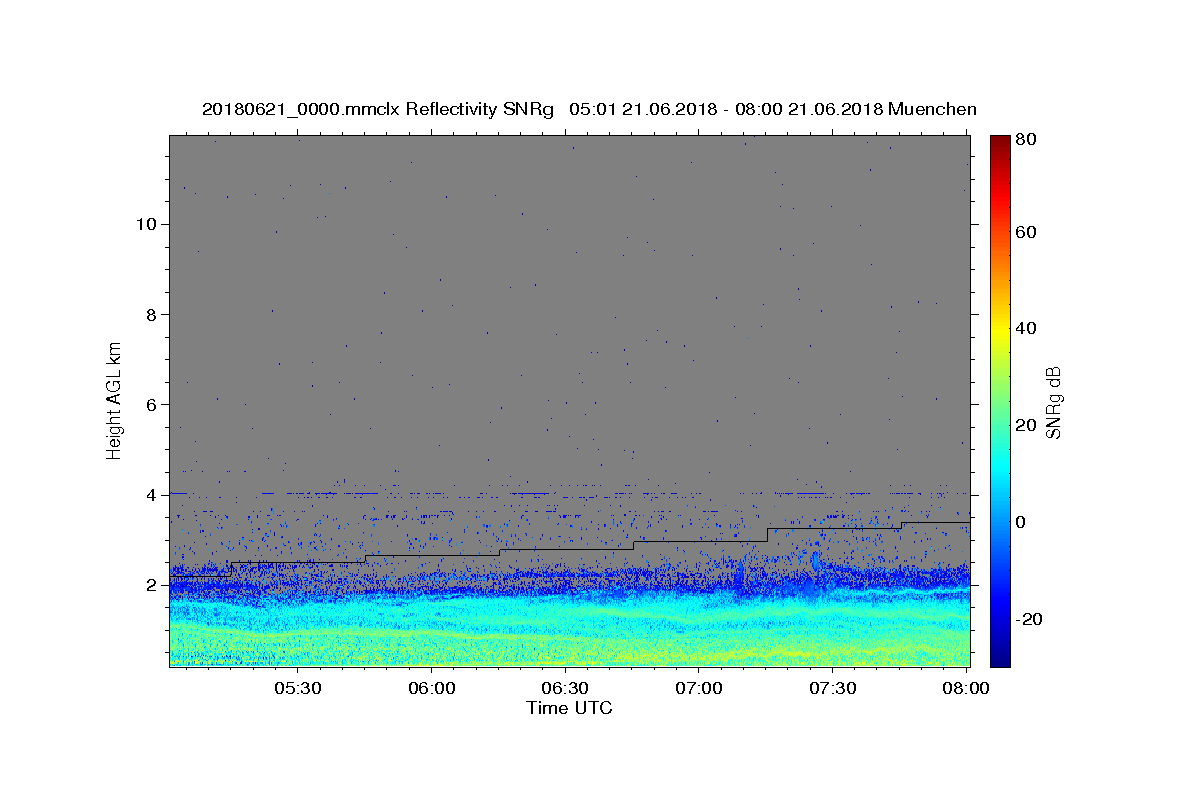Image resolution: width=1200 pixels, height=800 pixels.
Task: Click the 05:30 time tick label
Action: pyautogui.click(x=298, y=688)
